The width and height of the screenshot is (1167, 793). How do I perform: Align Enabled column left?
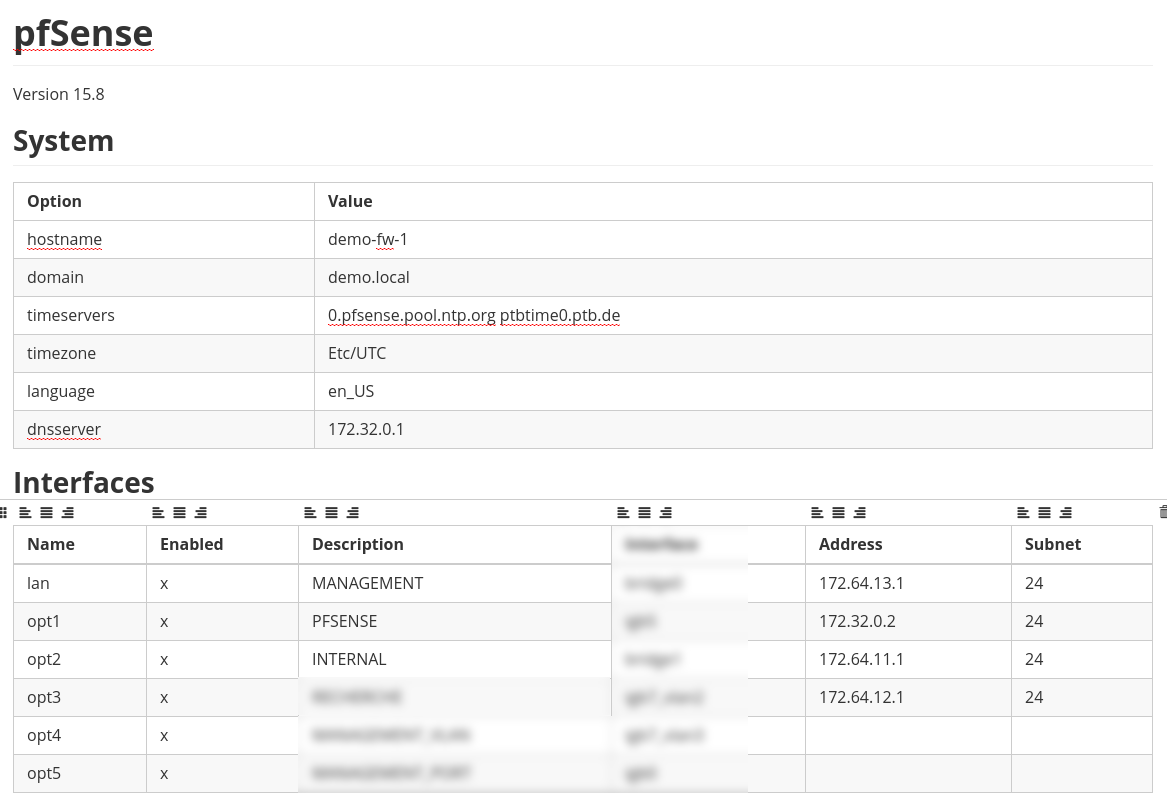(x=158, y=512)
